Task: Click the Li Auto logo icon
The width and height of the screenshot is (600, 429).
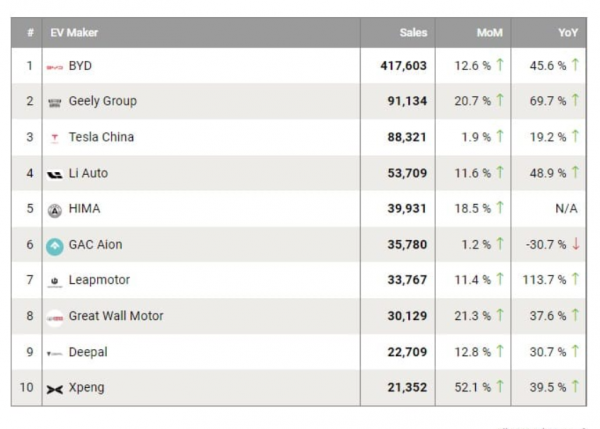Action: (x=54, y=174)
